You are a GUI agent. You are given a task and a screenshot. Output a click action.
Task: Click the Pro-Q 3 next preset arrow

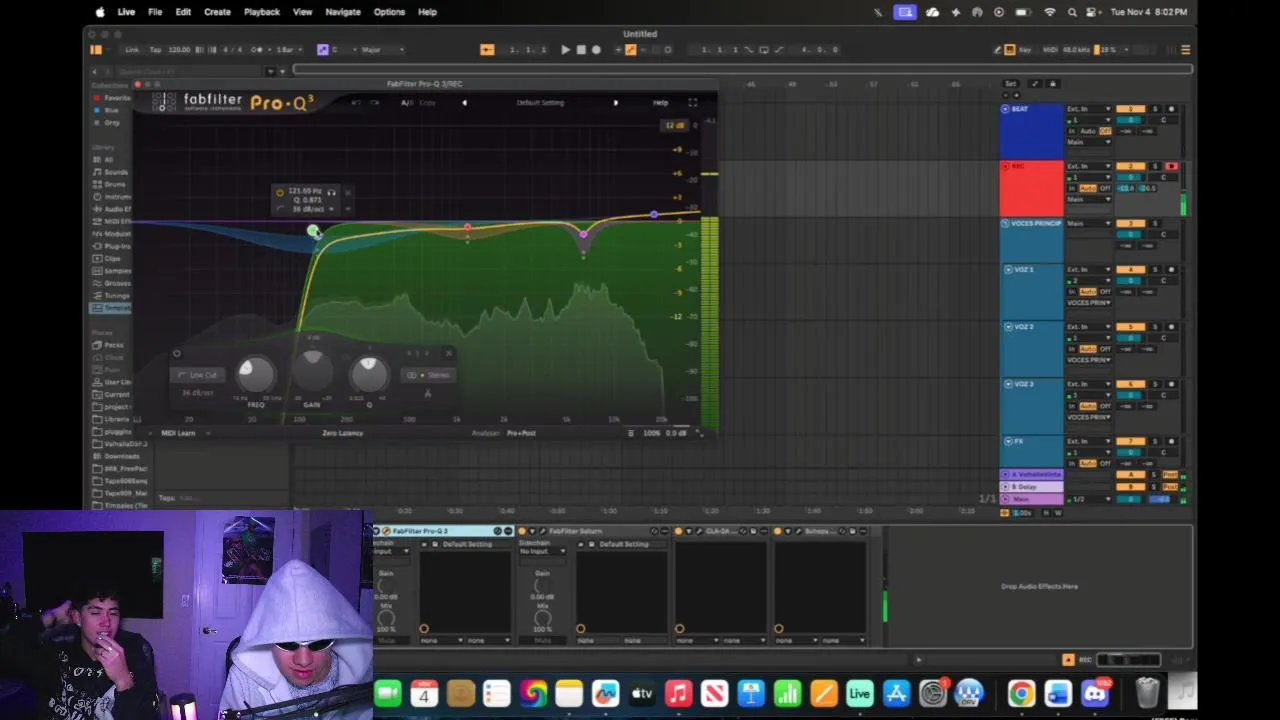click(x=615, y=103)
